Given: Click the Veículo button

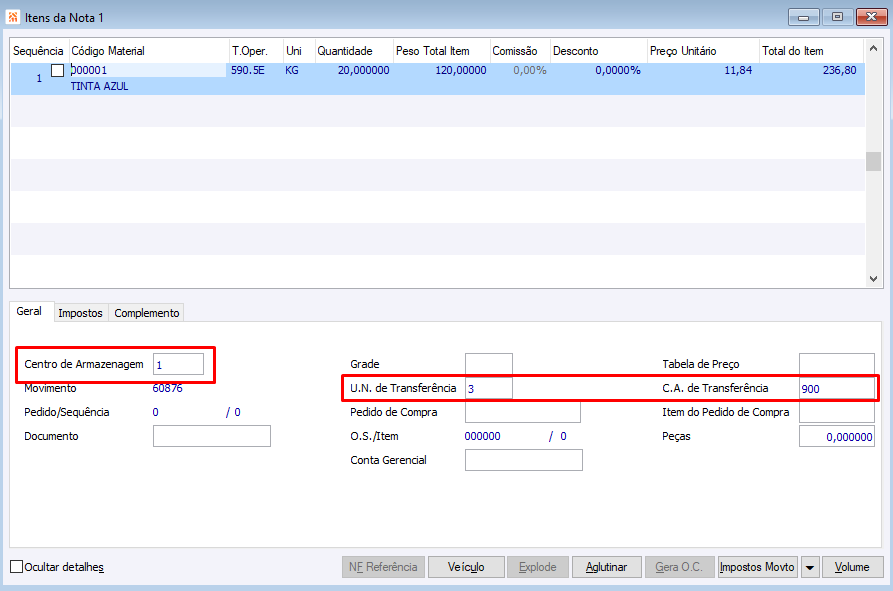Looking at the screenshot, I should pyautogui.click(x=466, y=567).
